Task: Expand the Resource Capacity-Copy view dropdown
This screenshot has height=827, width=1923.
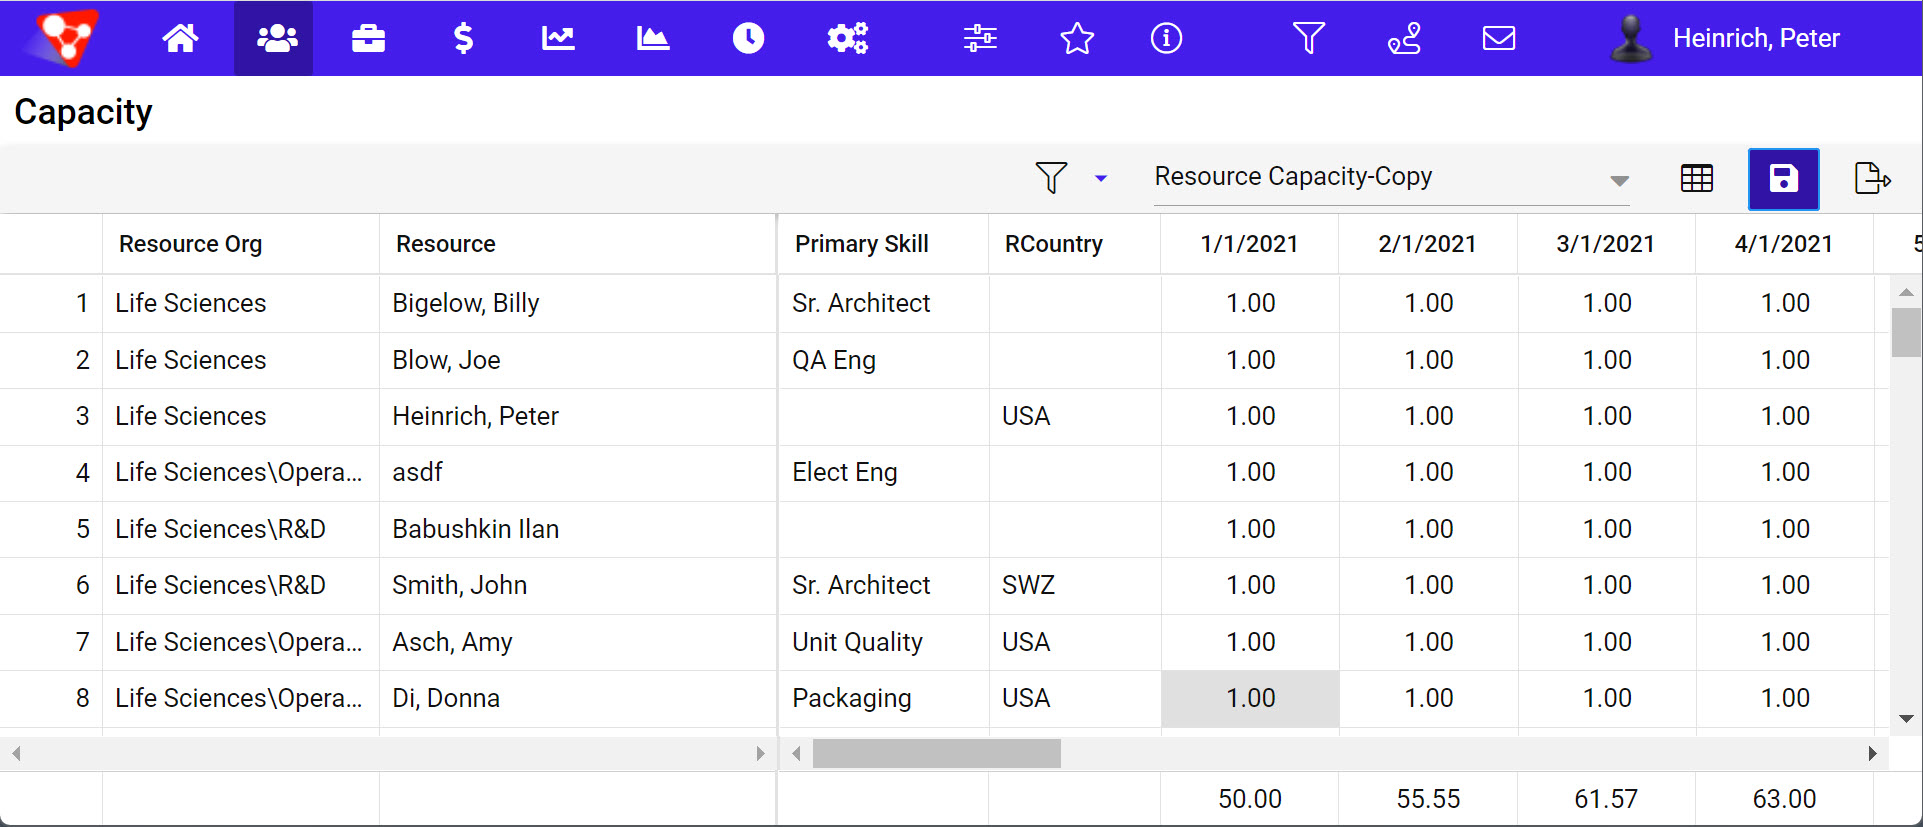Action: (1619, 180)
